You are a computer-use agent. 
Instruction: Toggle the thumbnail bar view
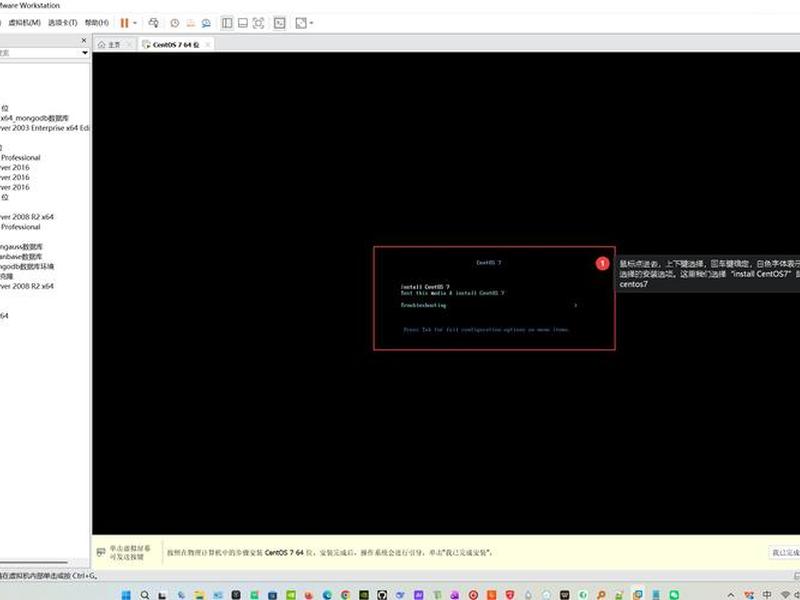tap(243, 23)
